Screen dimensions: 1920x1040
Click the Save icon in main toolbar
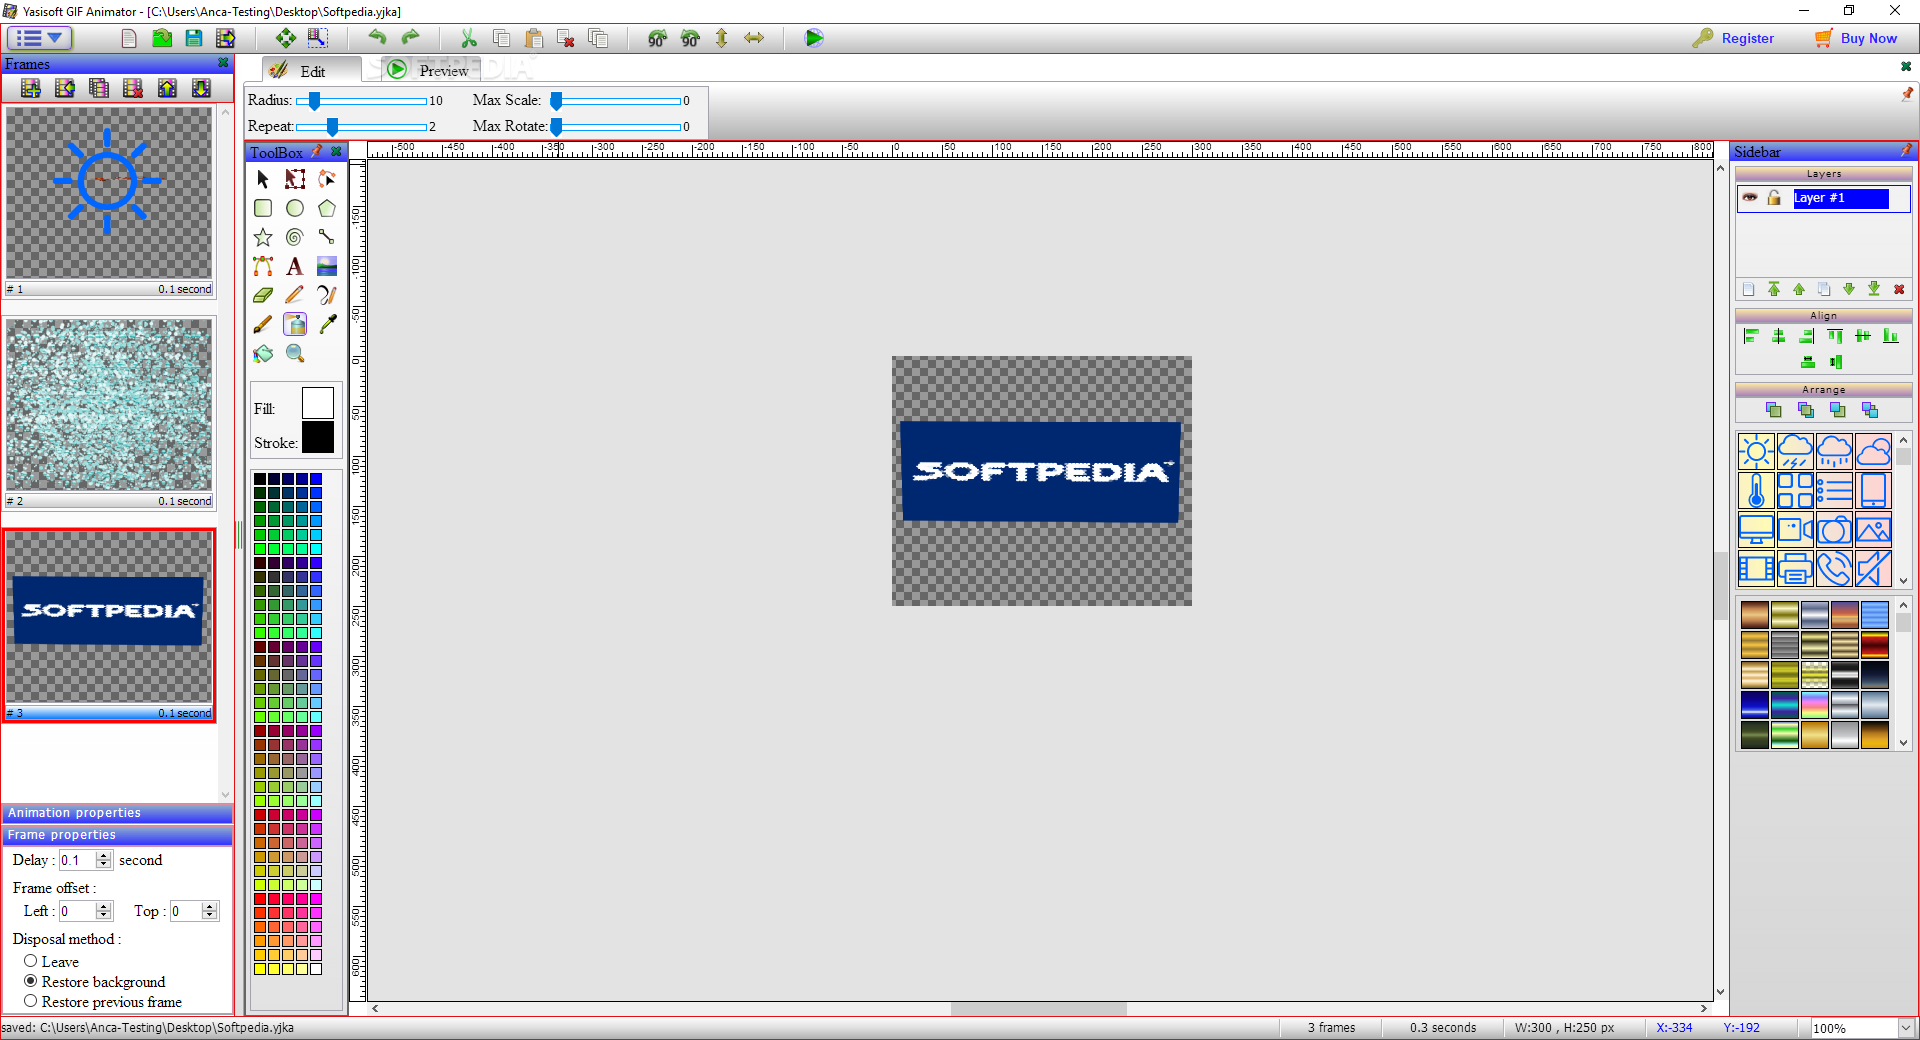pos(194,38)
